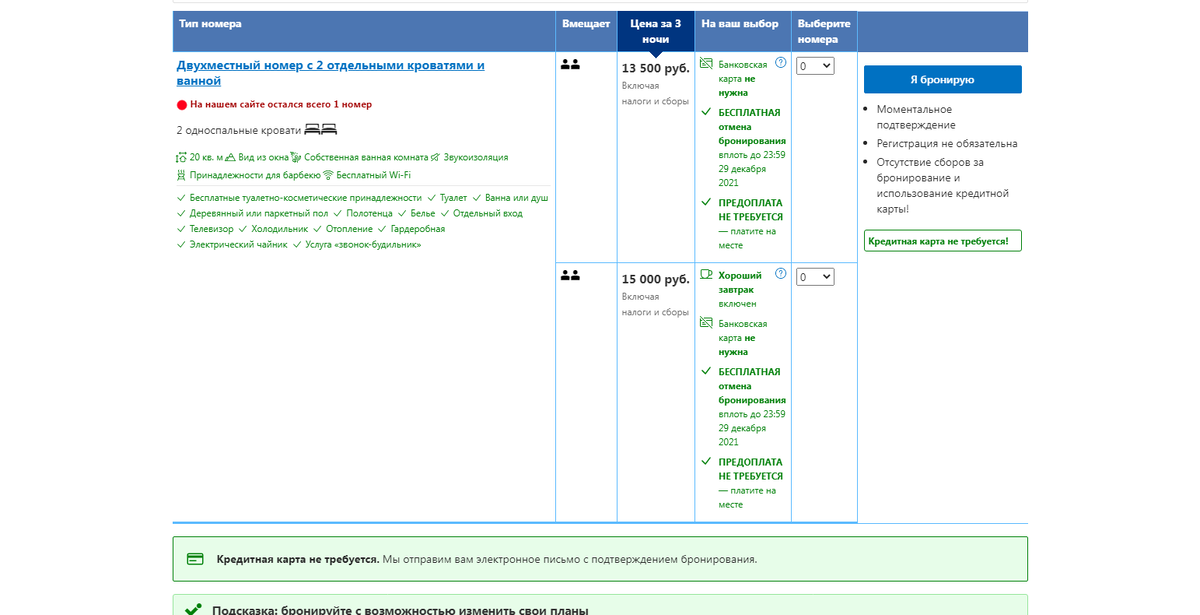
Task: Click БЕСПЛАТНАЯ отмена бронирования in 13 500 руб. row
Action: [752, 127]
